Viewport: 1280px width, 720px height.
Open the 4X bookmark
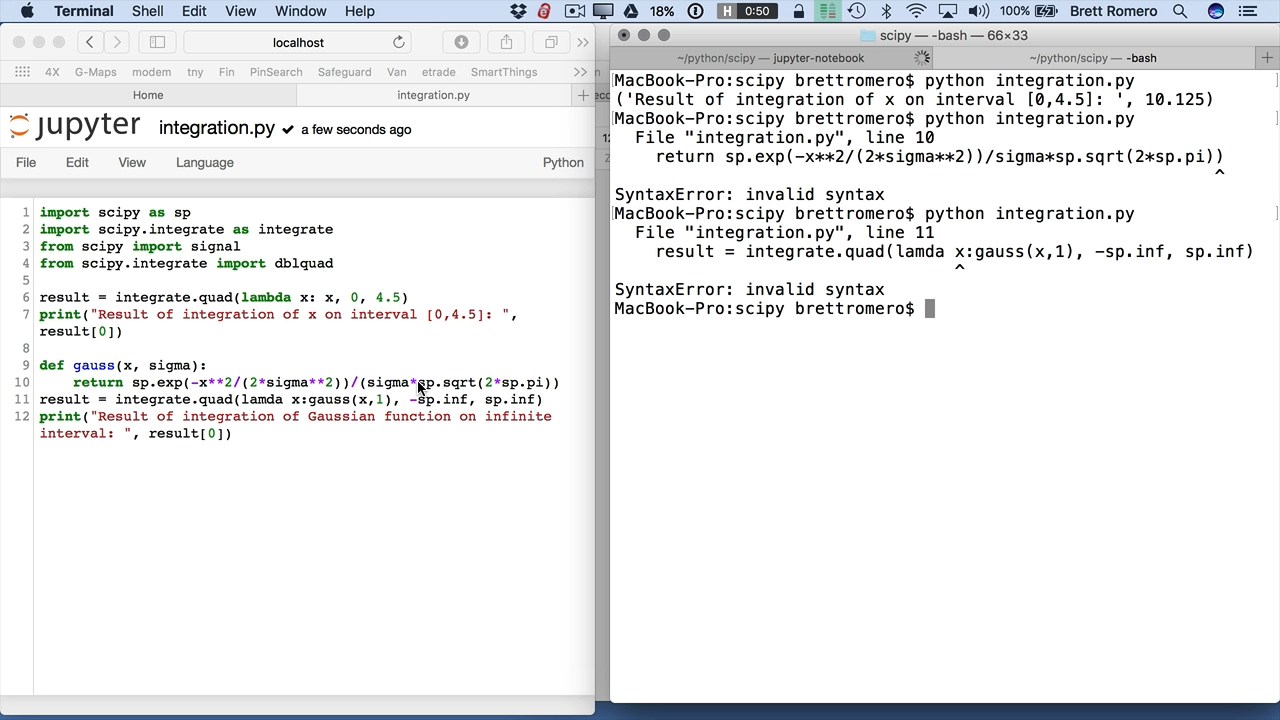[x=52, y=72]
